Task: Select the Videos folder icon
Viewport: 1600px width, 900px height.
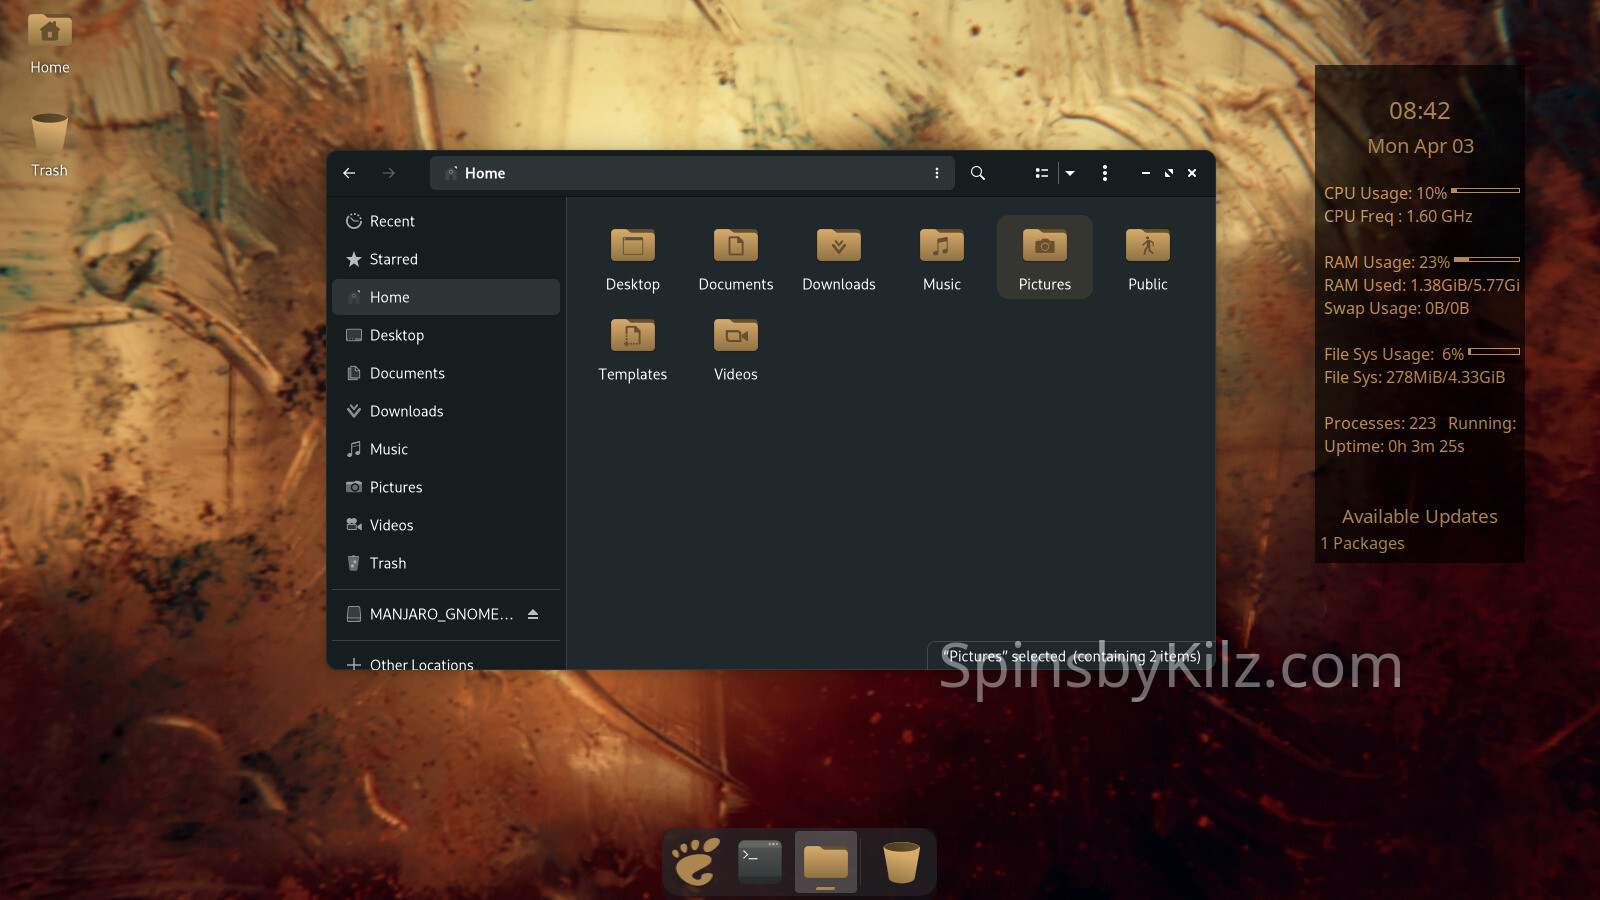Action: (x=735, y=336)
